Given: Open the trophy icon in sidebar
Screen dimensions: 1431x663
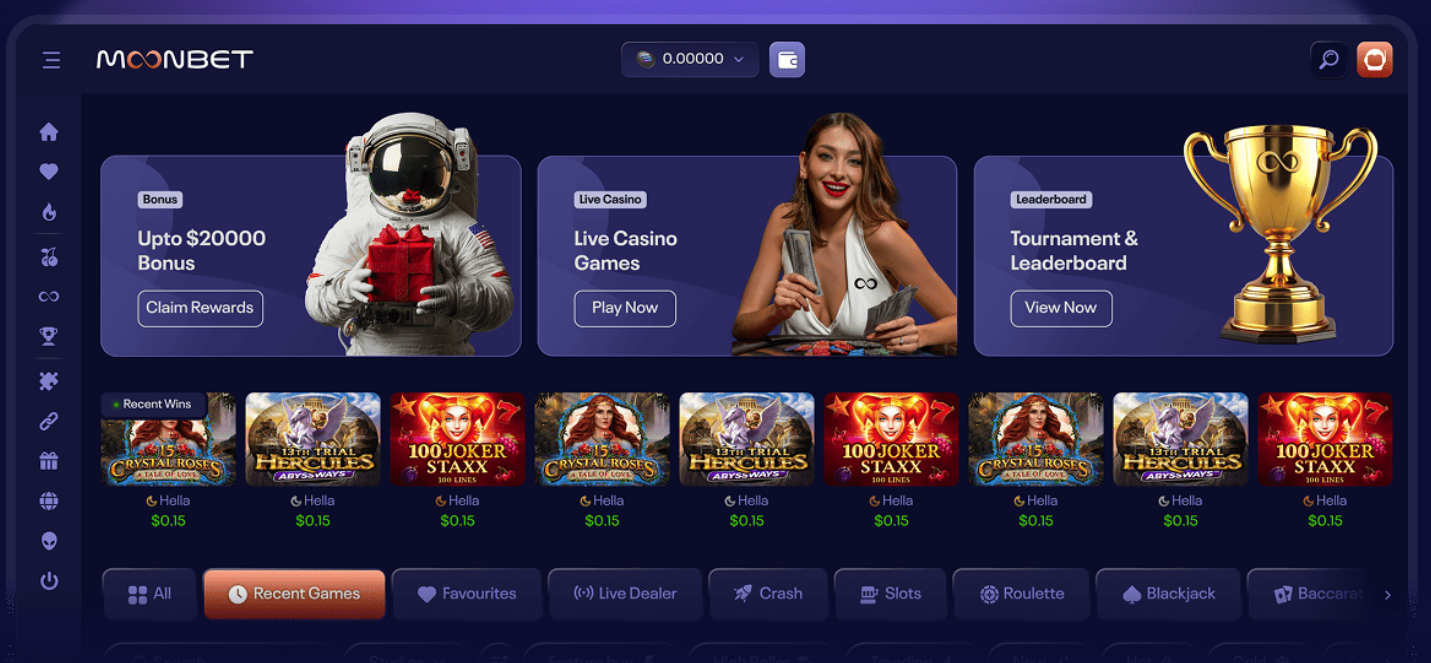Looking at the screenshot, I should point(48,336).
